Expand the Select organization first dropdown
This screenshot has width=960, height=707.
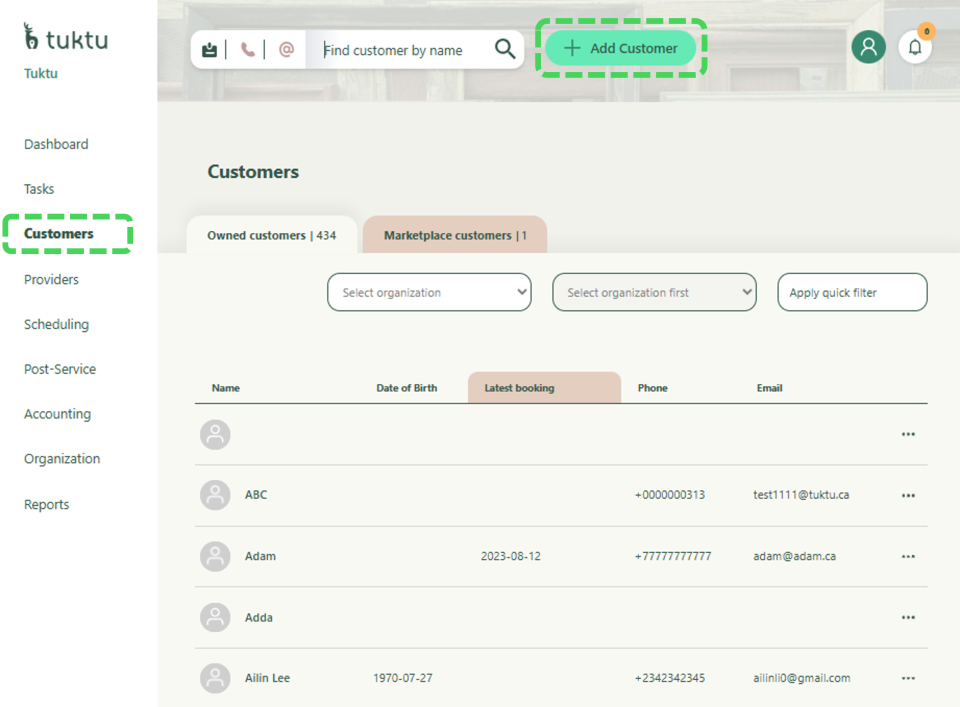click(654, 293)
